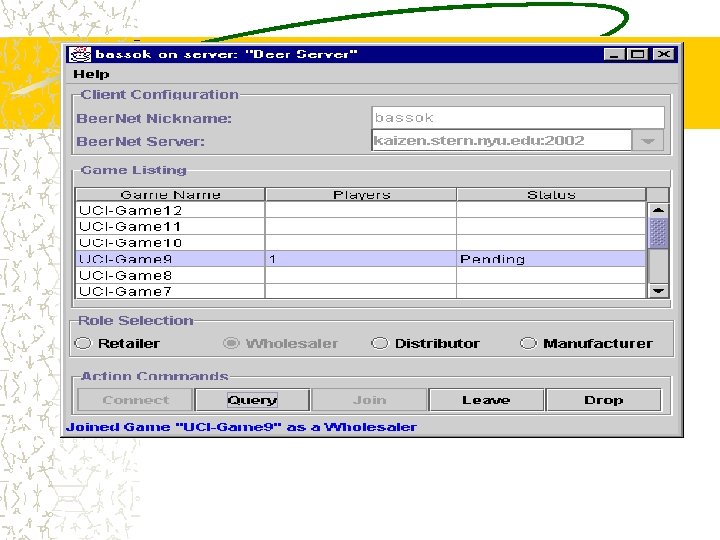
Task: Click the Joined Game status message
Action: click(x=241, y=427)
